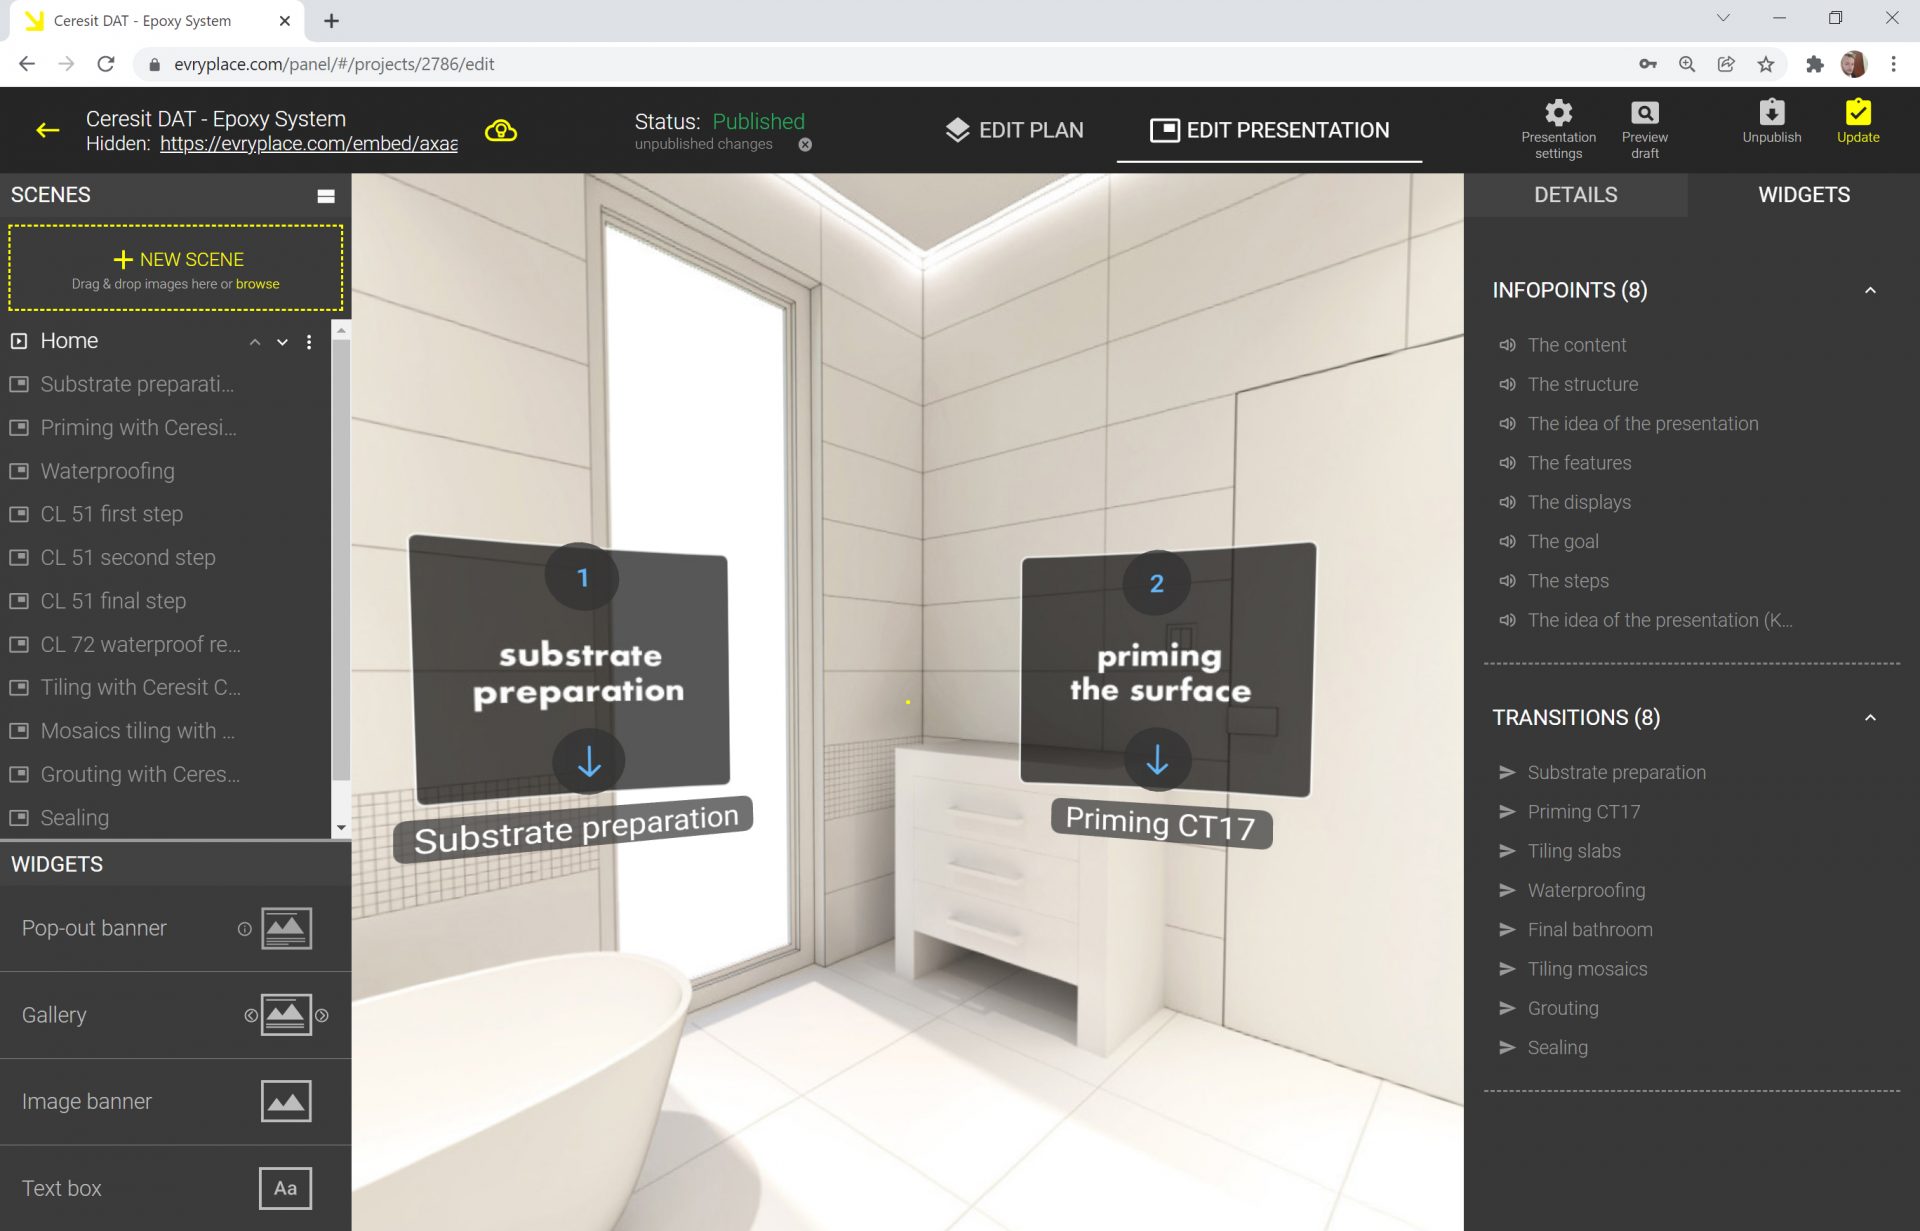Collapse the Infopoints section
1920x1231 pixels.
[1870, 291]
